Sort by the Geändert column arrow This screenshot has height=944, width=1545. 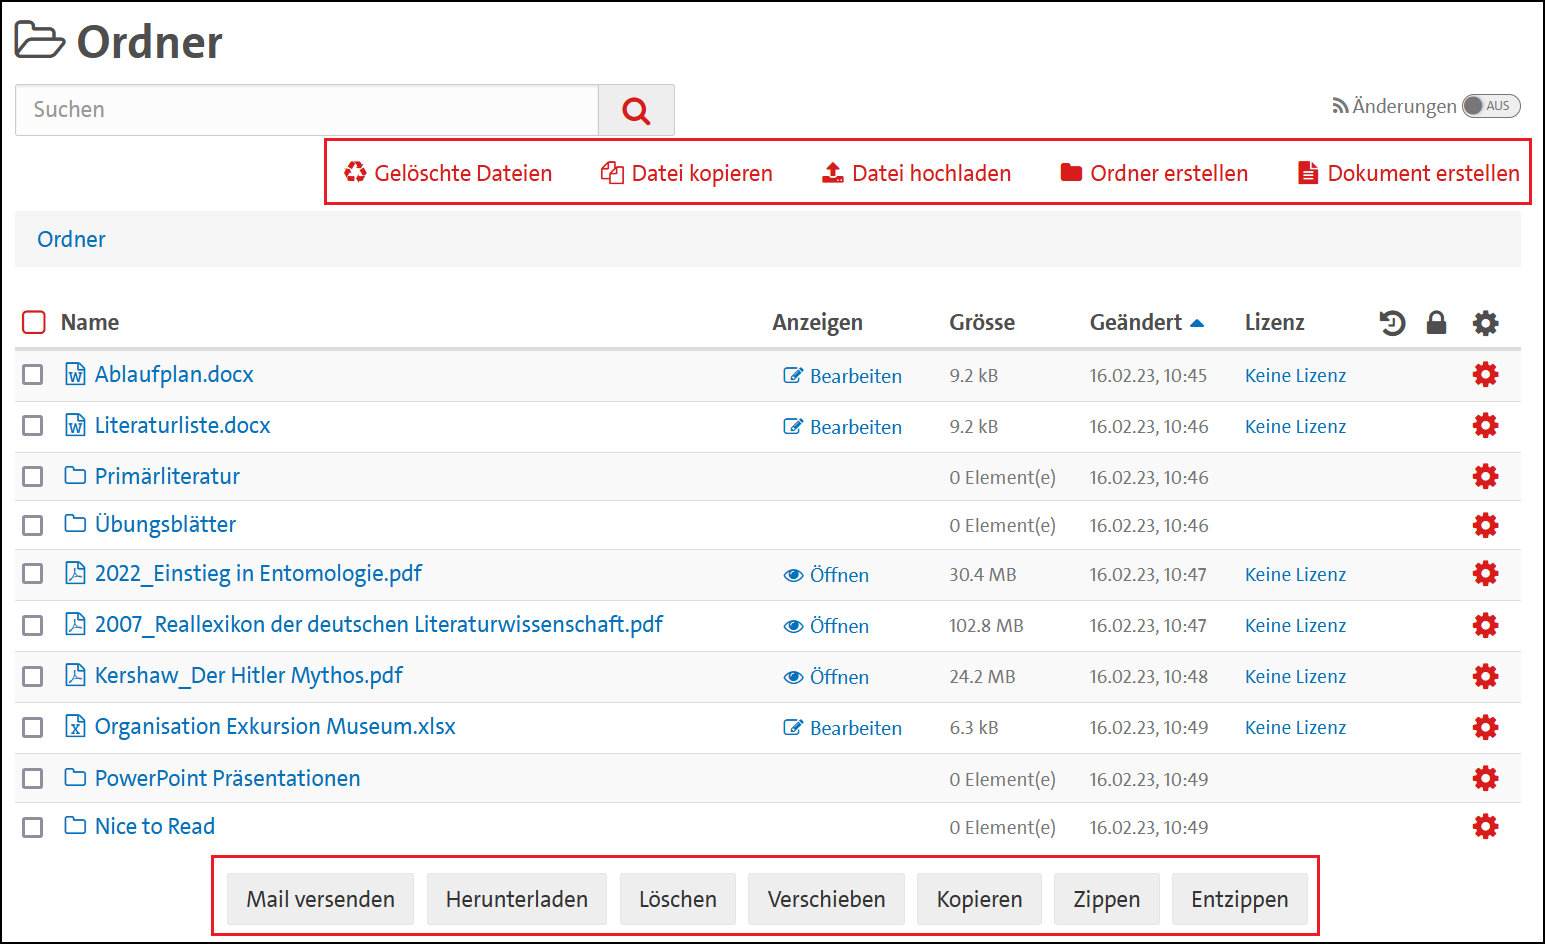(x=1197, y=323)
